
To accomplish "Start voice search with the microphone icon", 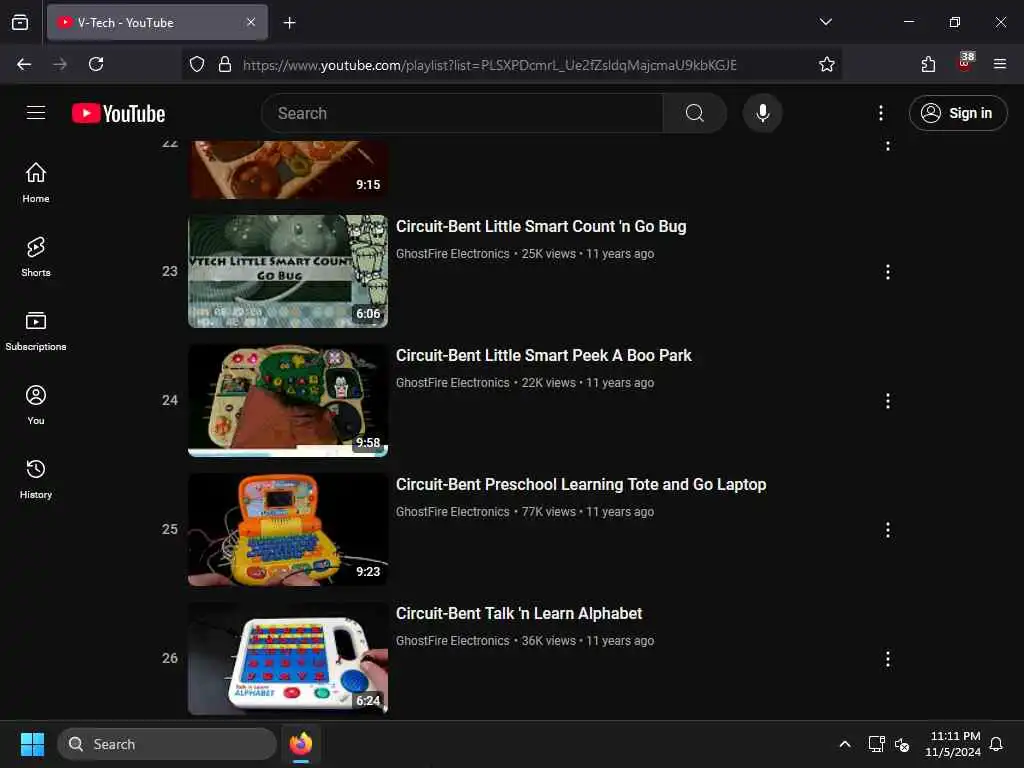I will (762, 113).
